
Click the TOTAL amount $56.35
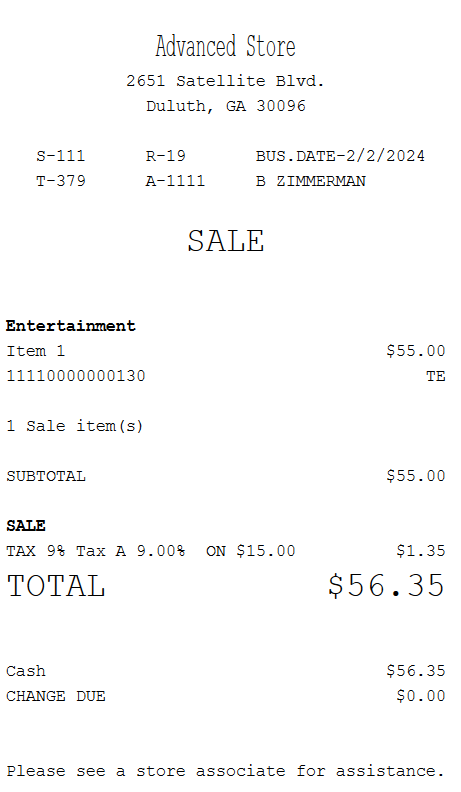coord(387,585)
